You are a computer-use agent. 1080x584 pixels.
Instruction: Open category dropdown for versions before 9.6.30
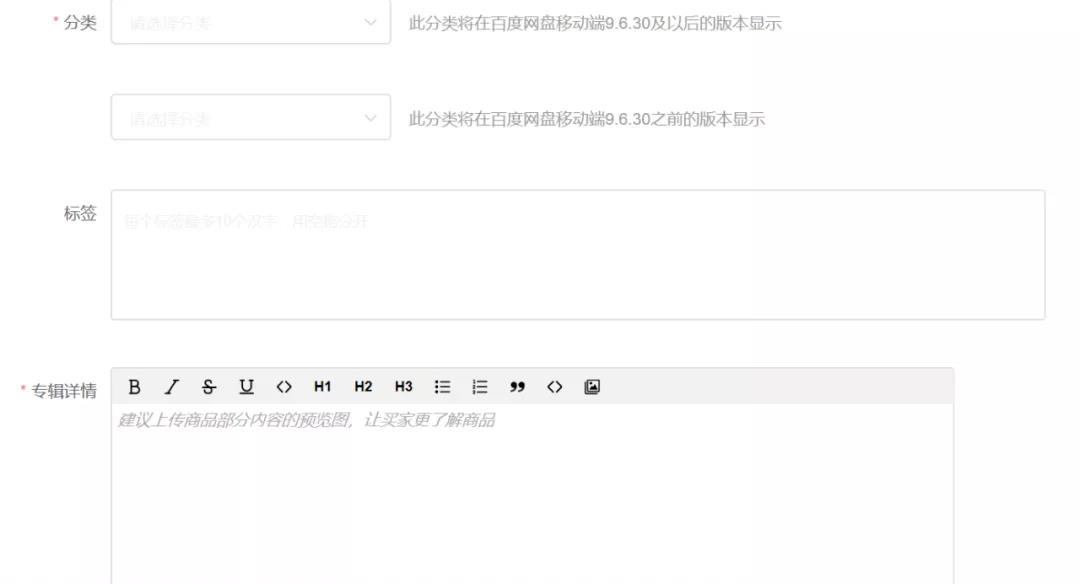click(x=251, y=118)
